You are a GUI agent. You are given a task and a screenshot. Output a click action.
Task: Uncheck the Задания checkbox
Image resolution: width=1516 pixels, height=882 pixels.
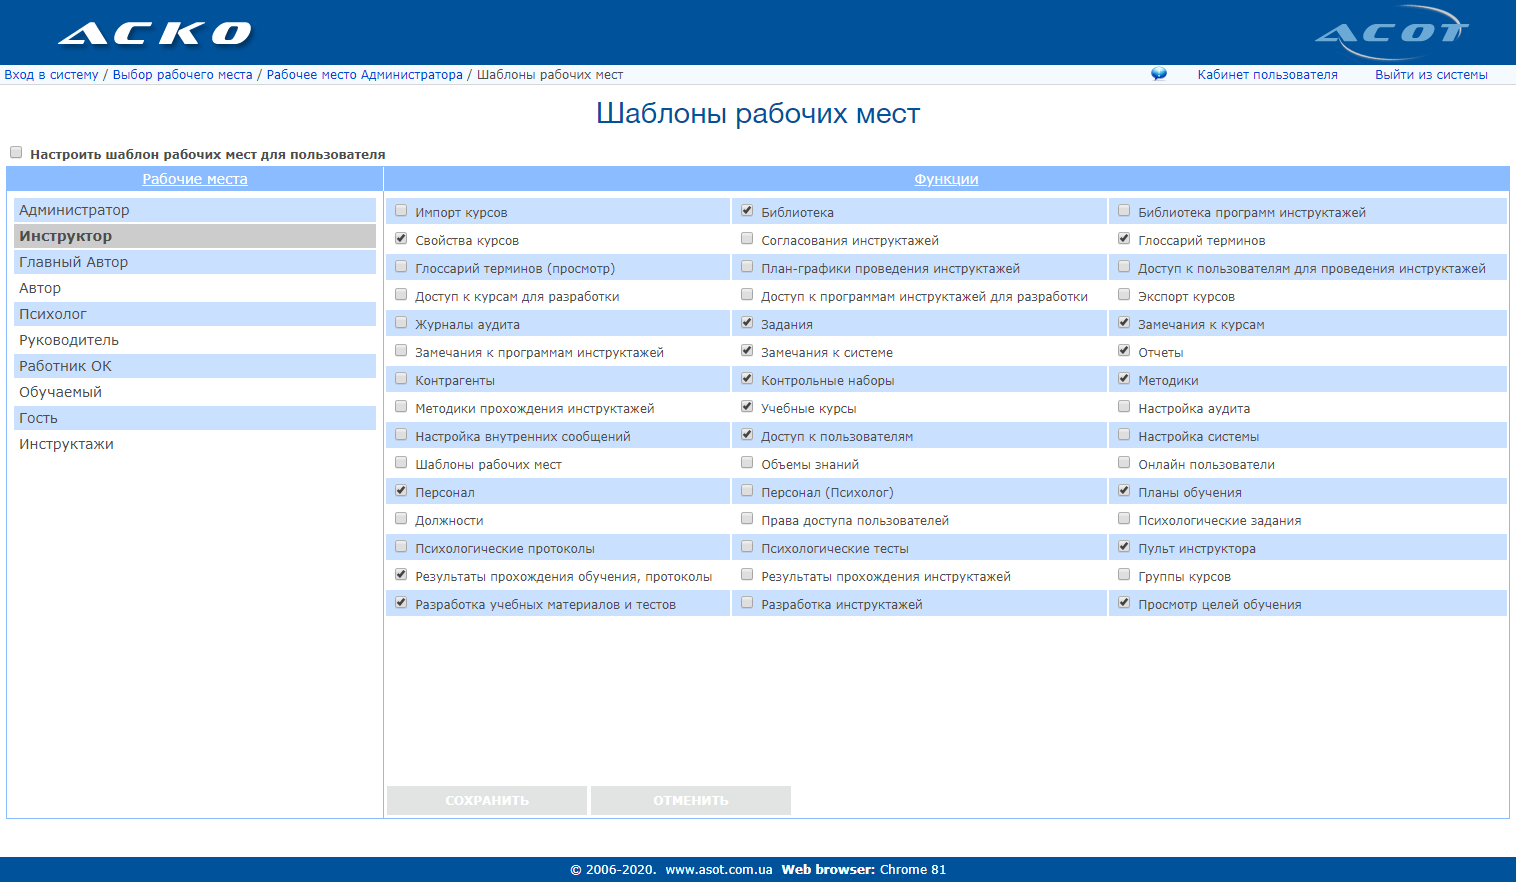[747, 323]
